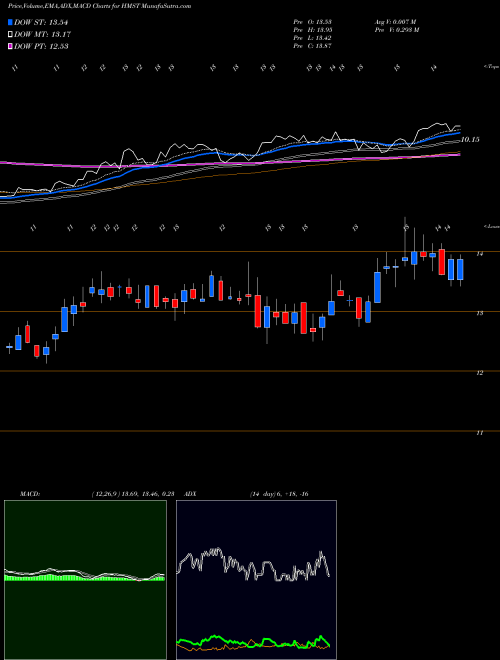Click the chart title mentioning HMST MunafaSutra.com
Image resolution: width=500 pixels, height=660 pixels.
pyautogui.click(x=99, y=6)
